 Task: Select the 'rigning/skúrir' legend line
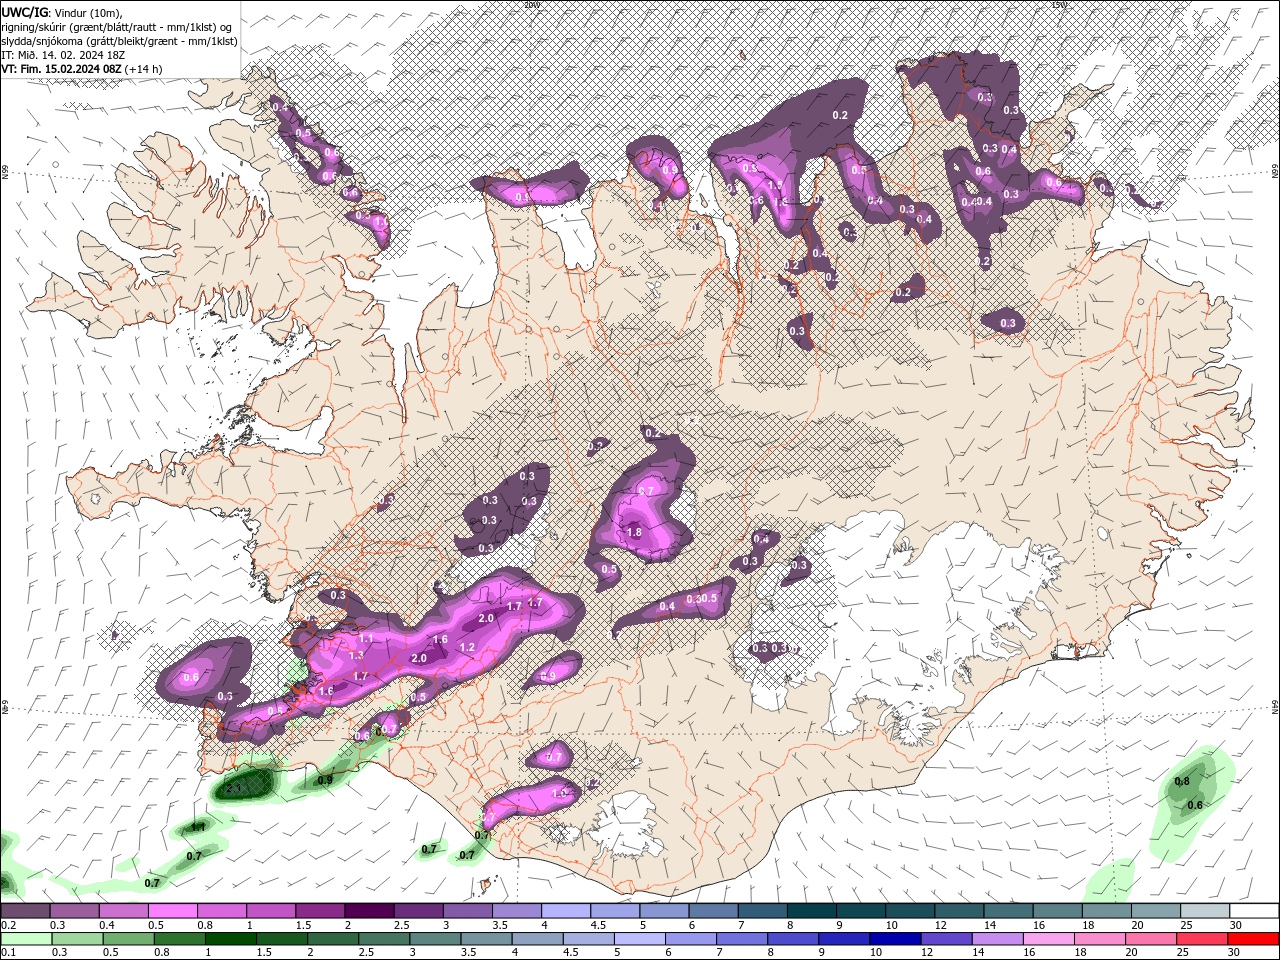coord(118,27)
